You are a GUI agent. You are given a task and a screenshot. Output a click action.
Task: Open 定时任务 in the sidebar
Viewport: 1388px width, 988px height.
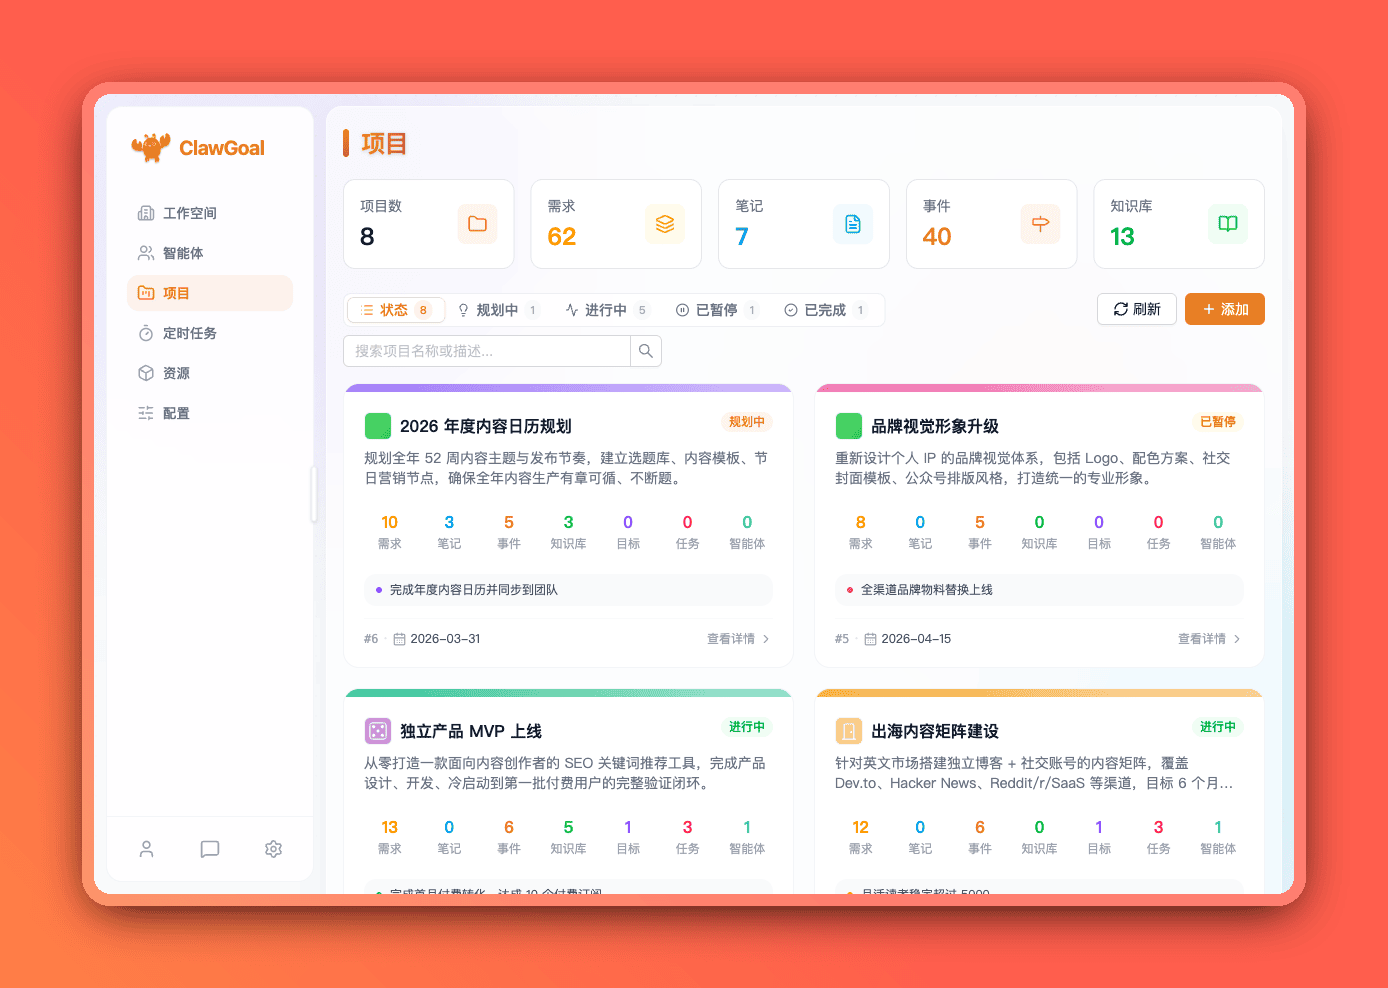point(210,333)
